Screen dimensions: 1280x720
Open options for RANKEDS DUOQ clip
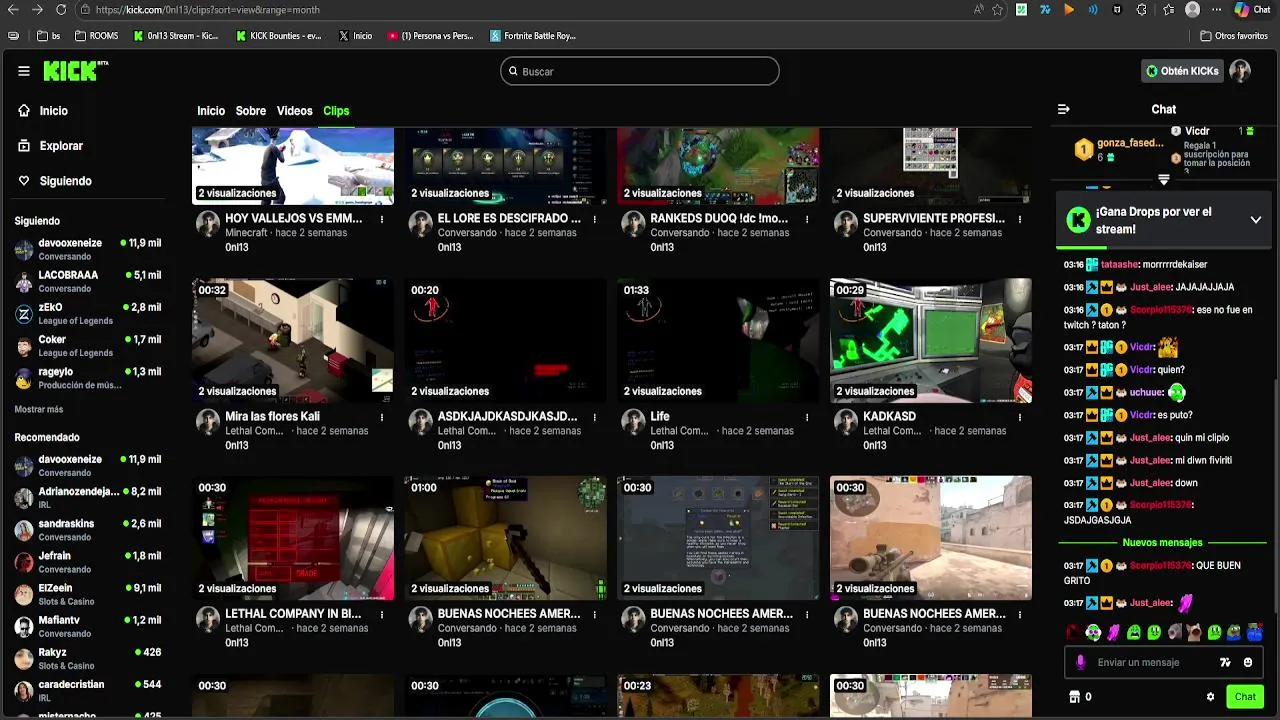[x=807, y=219]
